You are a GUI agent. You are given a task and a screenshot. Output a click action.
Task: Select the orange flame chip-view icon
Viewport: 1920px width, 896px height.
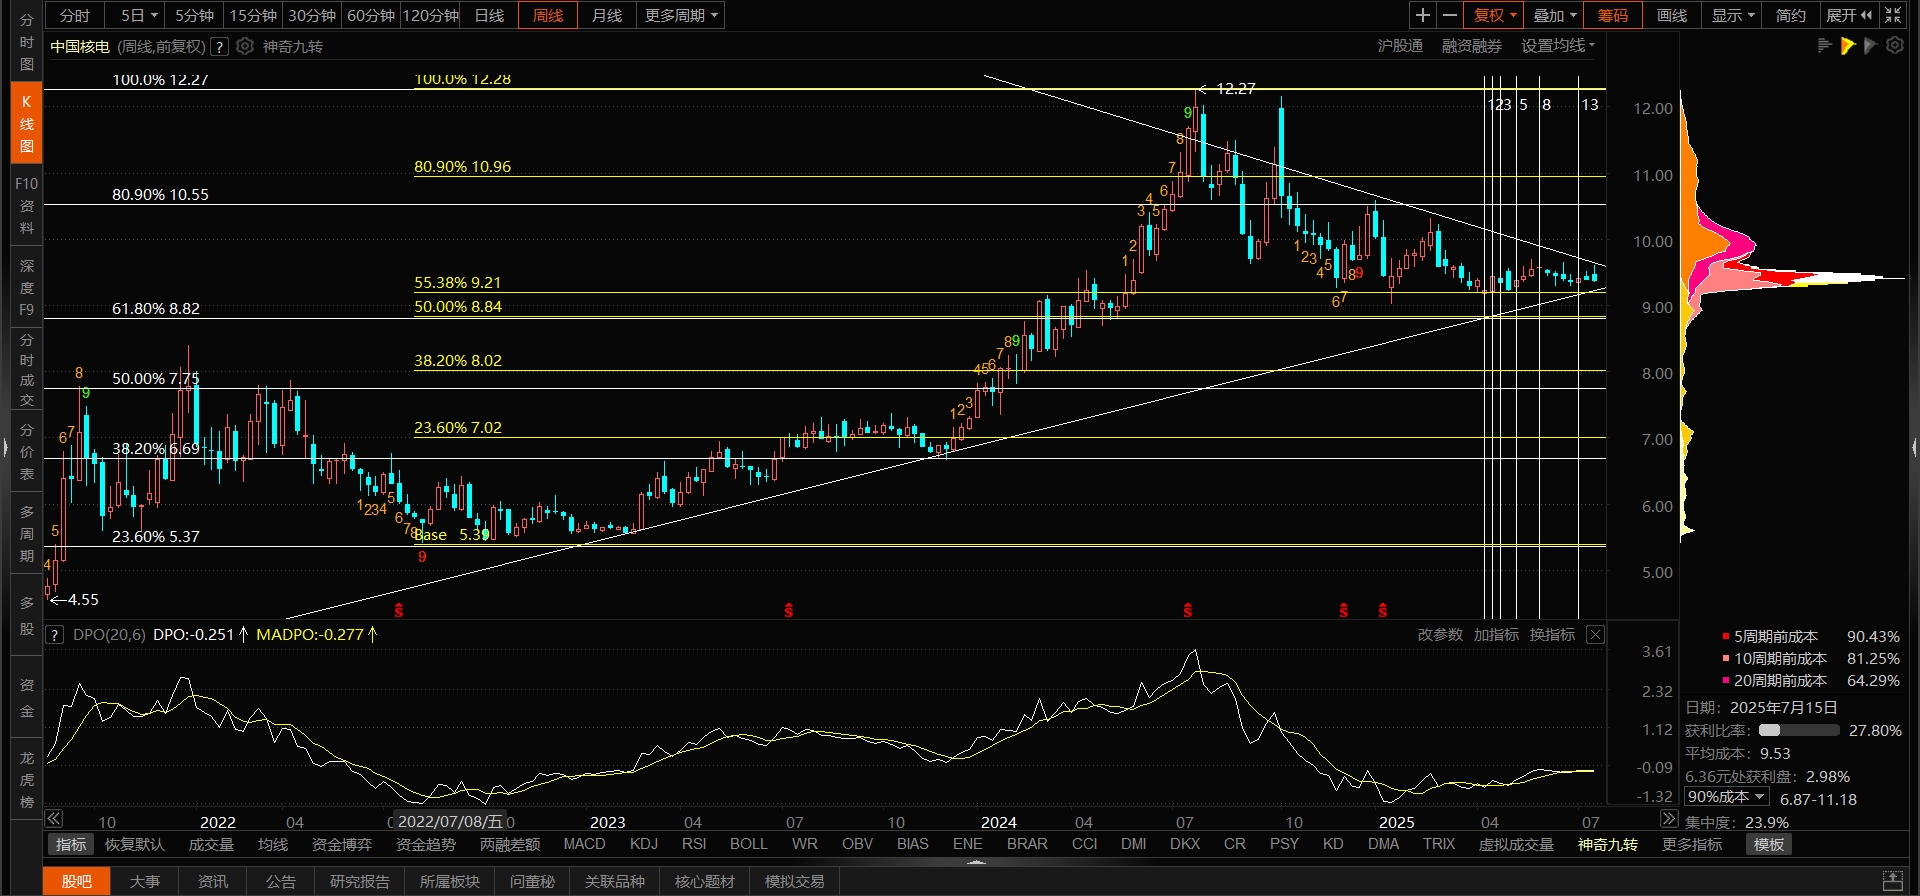pos(1847,46)
